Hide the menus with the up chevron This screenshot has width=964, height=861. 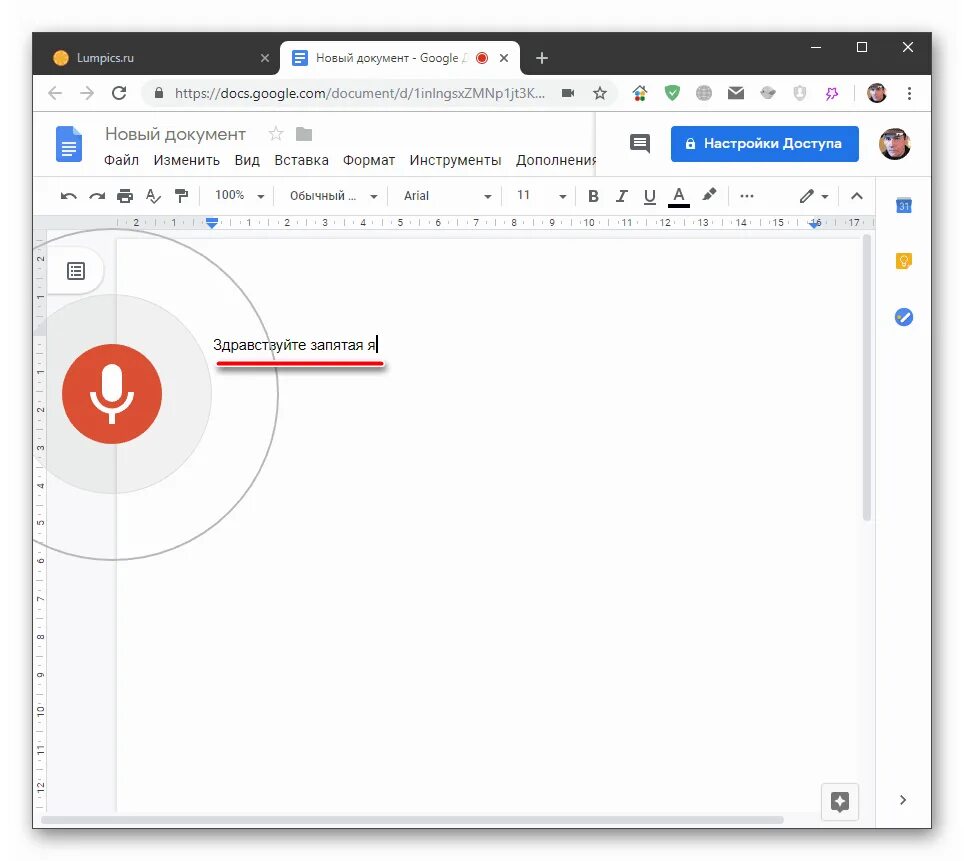click(x=856, y=196)
